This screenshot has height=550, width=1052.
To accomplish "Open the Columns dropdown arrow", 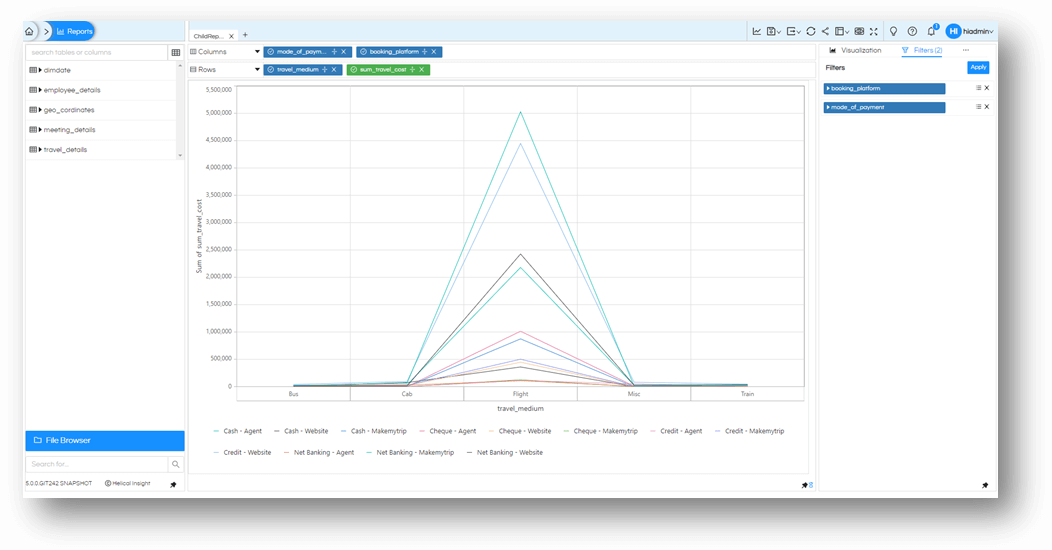I will [x=257, y=52].
